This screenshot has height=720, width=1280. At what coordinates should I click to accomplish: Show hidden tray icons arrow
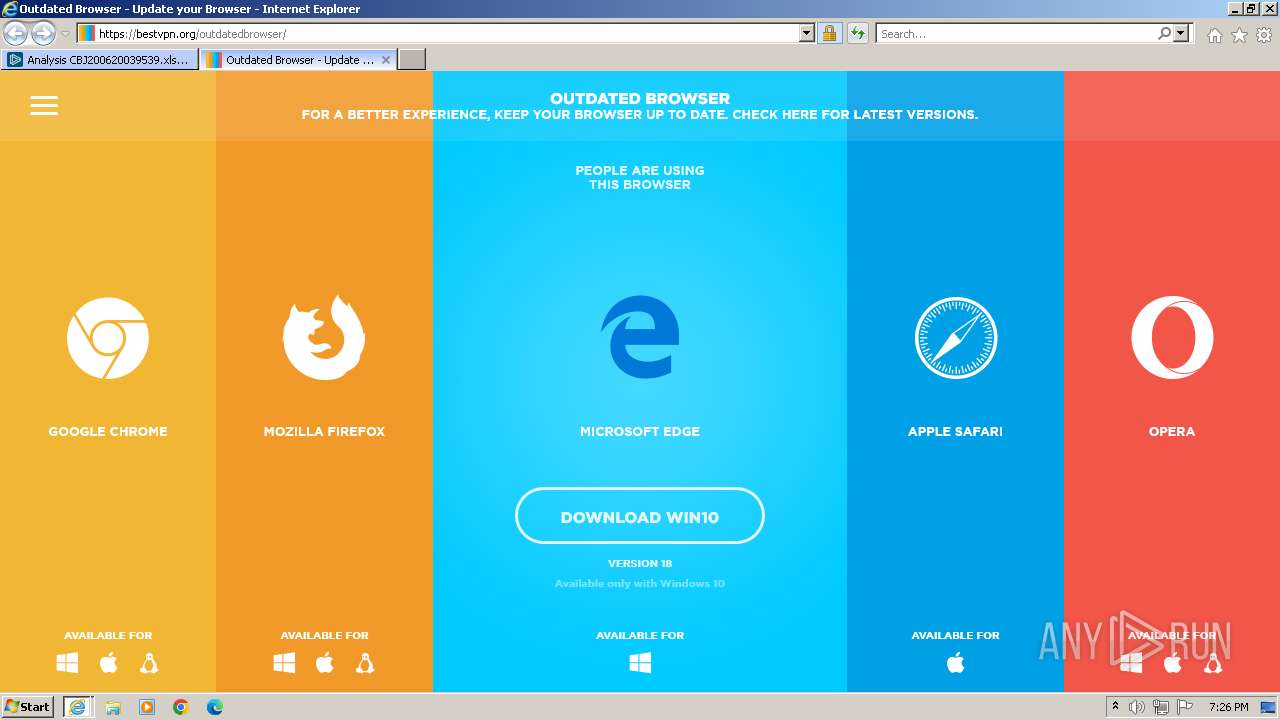[x=1115, y=706]
